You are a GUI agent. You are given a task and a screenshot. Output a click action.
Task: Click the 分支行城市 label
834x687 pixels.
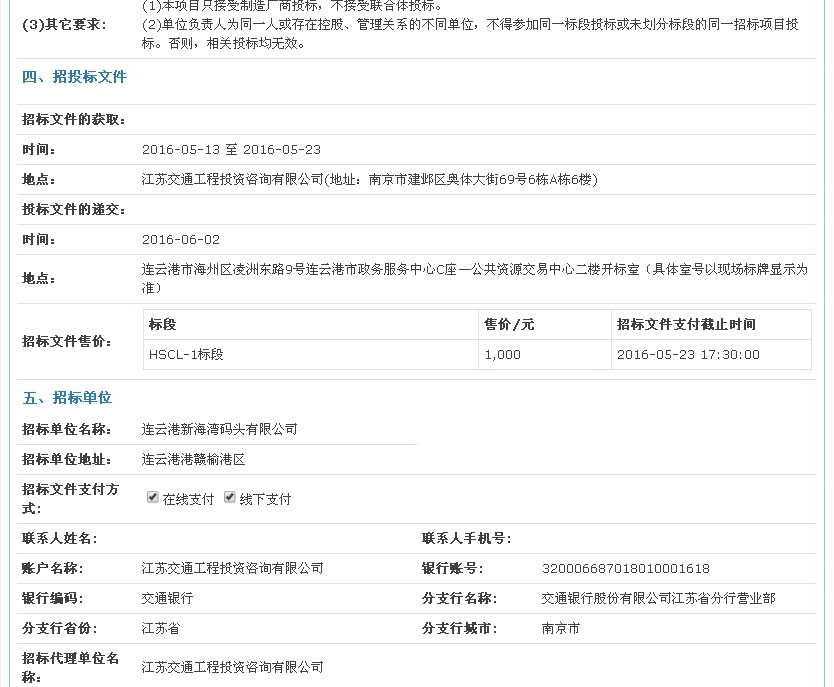(x=460, y=629)
